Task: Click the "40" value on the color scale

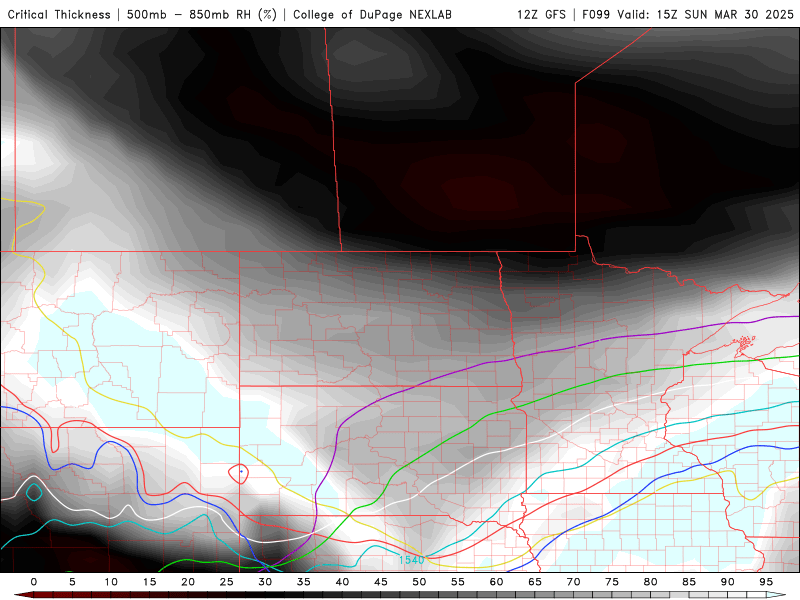Action: pyautogui.click(x=342, y=582)
